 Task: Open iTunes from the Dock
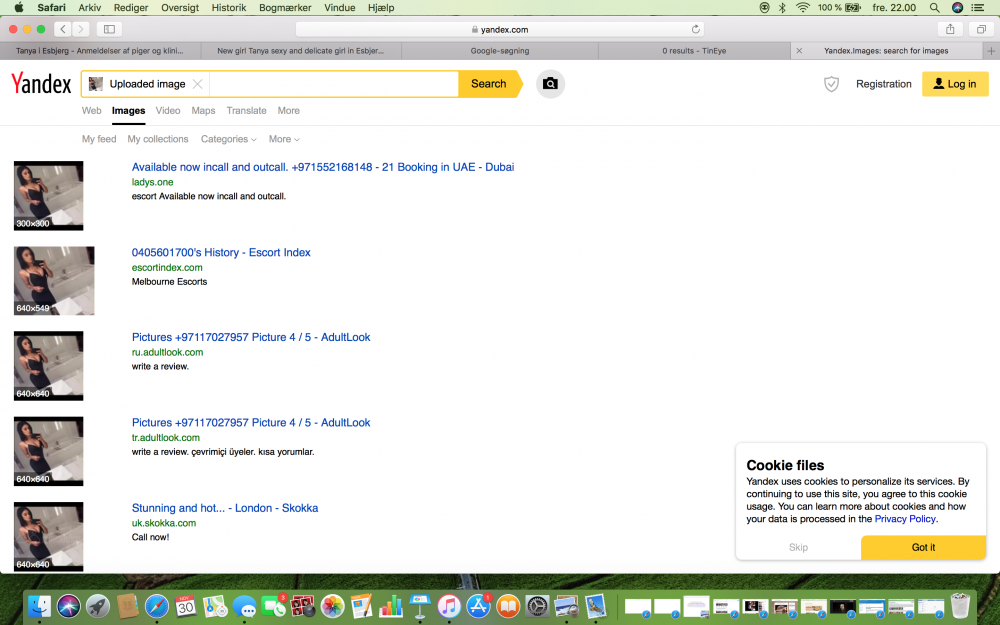click(x=450, y=607)
